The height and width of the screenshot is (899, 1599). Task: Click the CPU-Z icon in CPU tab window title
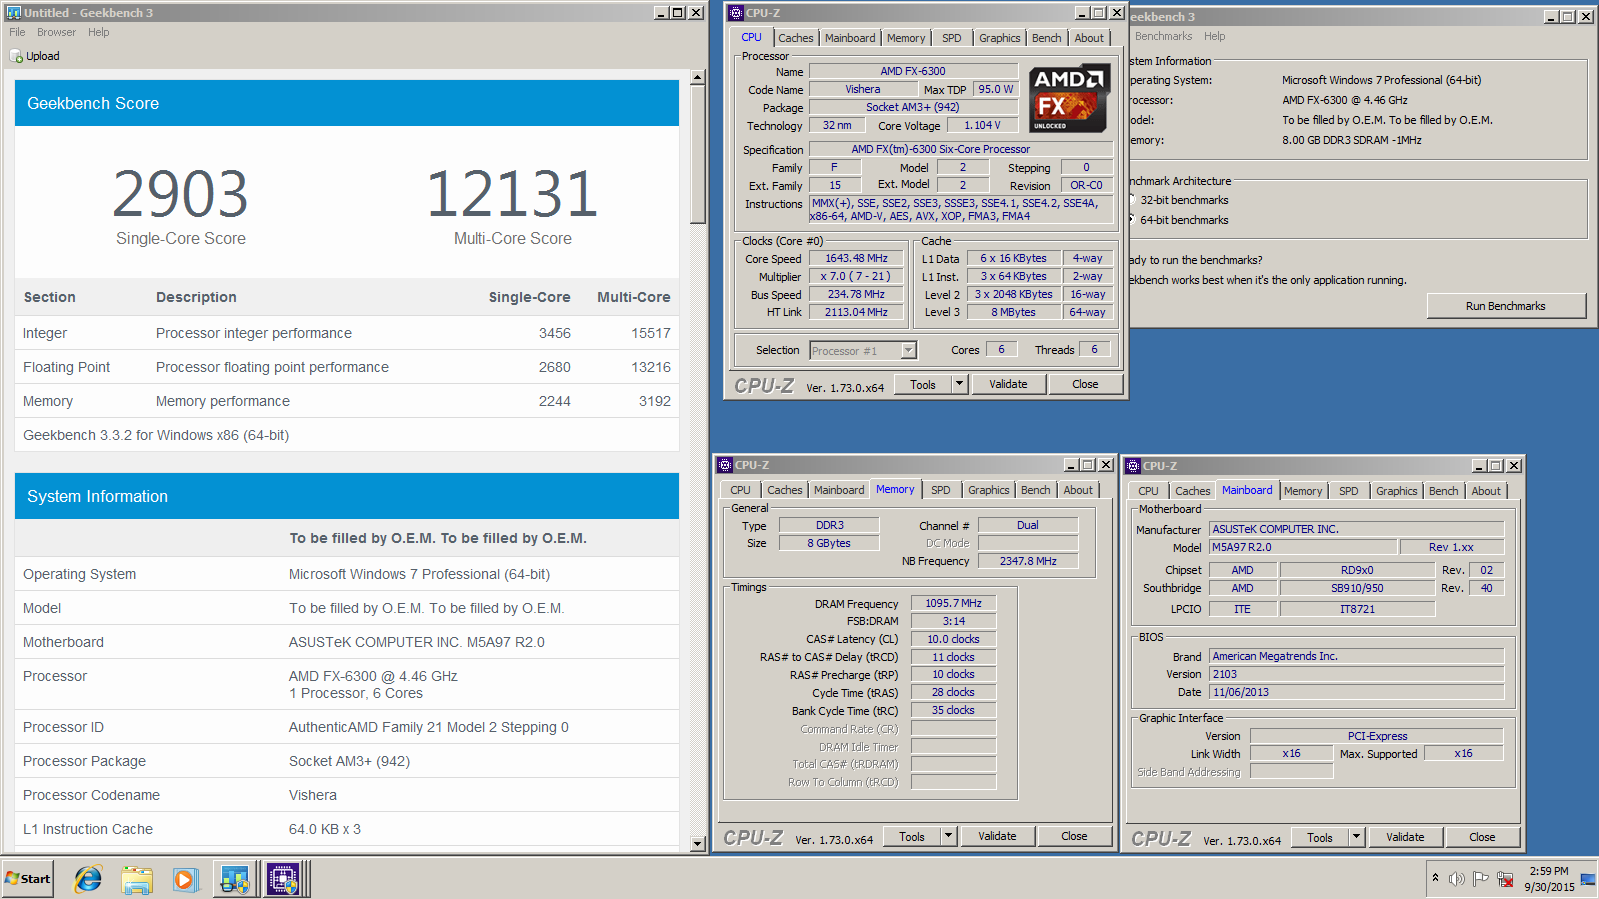(x=736, y=13)
